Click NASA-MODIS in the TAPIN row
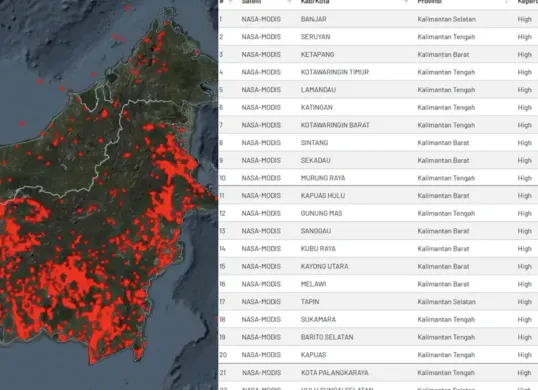Screen dimensions: 538x390 point(261,302)
